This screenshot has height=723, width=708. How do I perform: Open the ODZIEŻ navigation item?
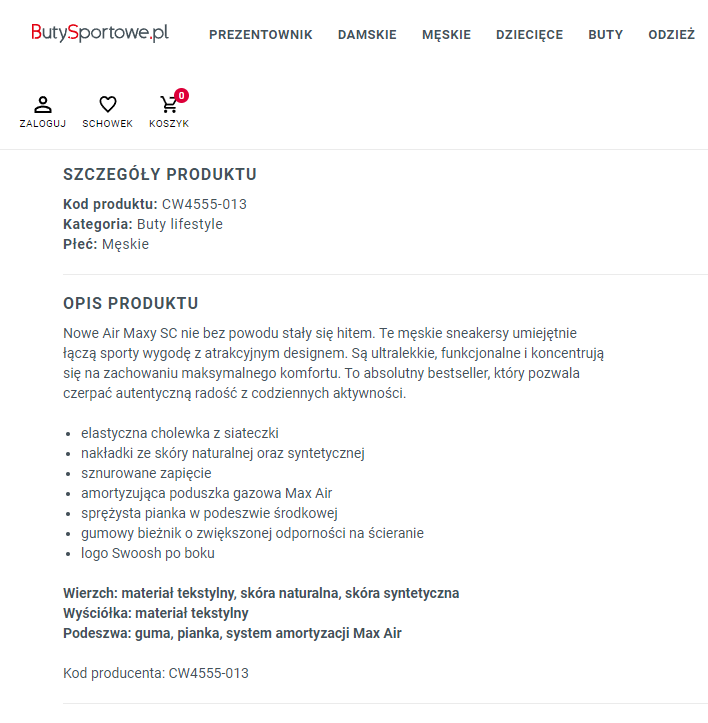pyautogui.click(x=672, y=34)
